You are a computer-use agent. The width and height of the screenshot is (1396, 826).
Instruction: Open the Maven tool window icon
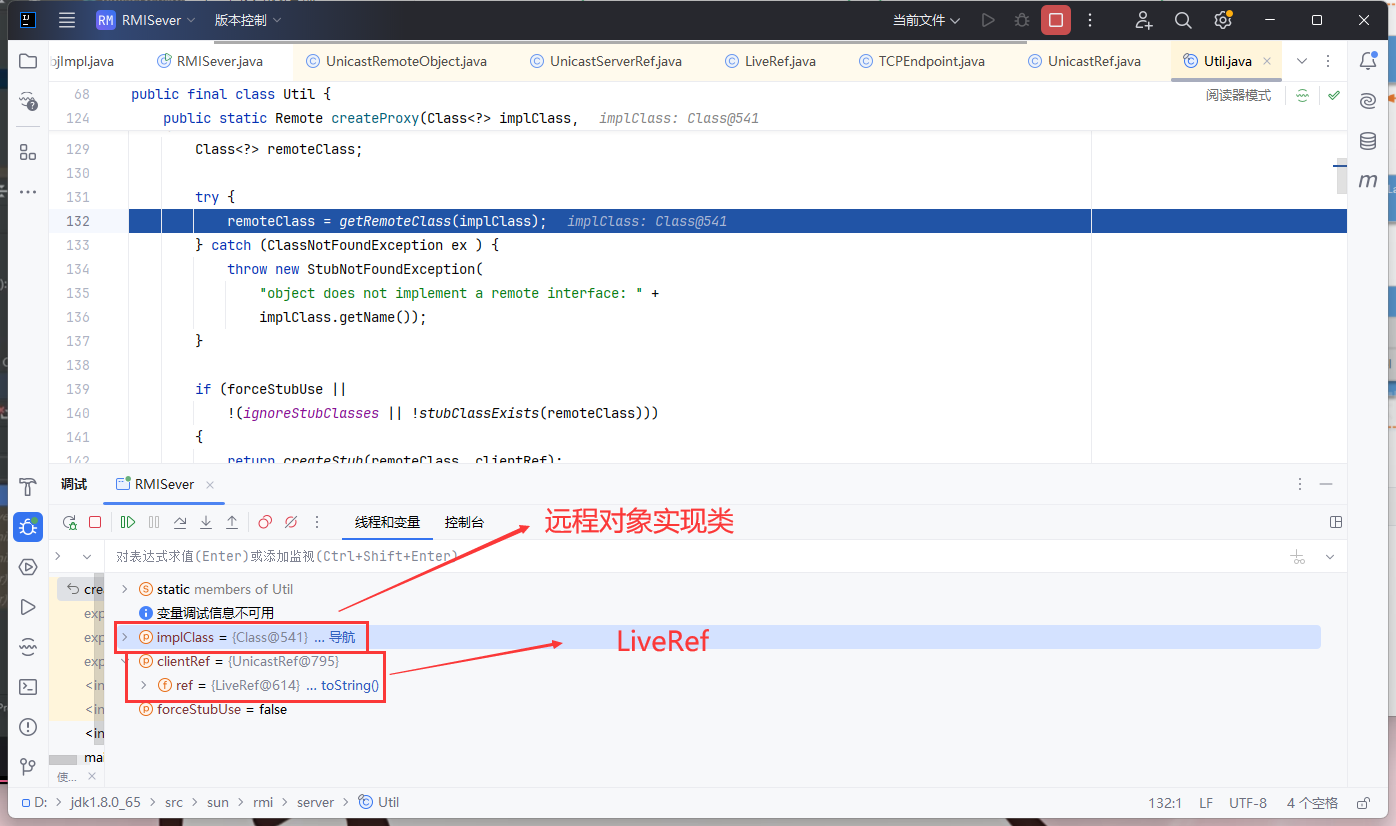pyautogui.click(x=1367, y=181)
